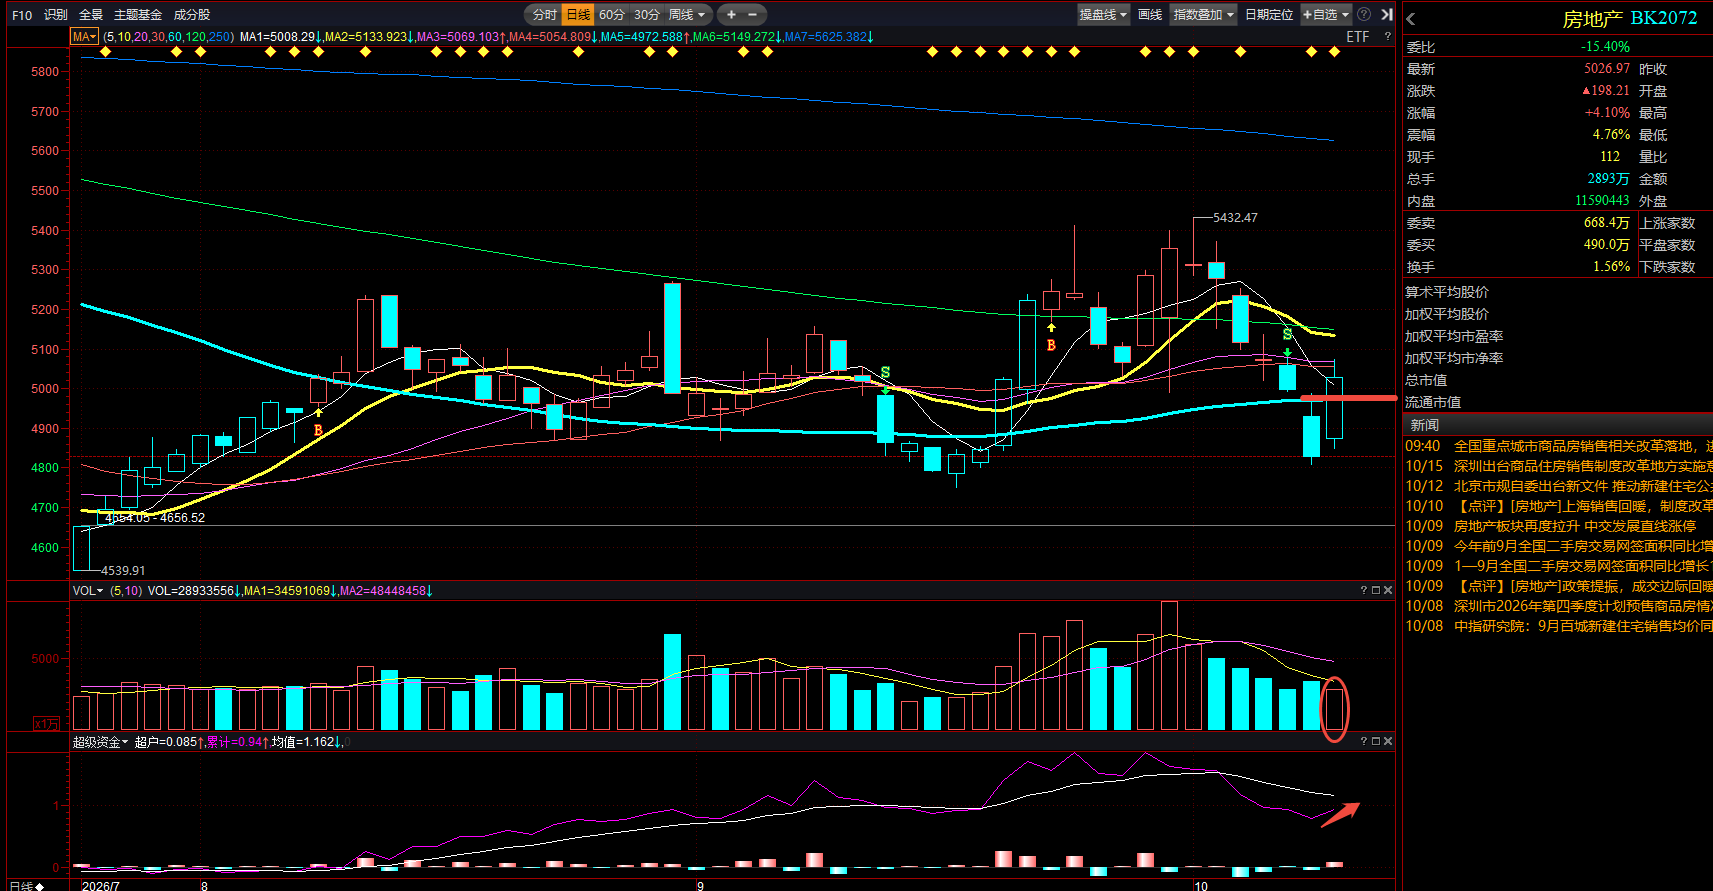Click the 日期定位 date locate button

point(1269,14)
